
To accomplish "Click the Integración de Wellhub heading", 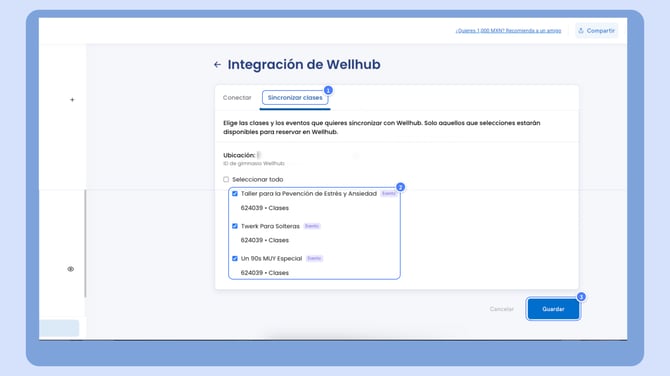I will point(304,65).
